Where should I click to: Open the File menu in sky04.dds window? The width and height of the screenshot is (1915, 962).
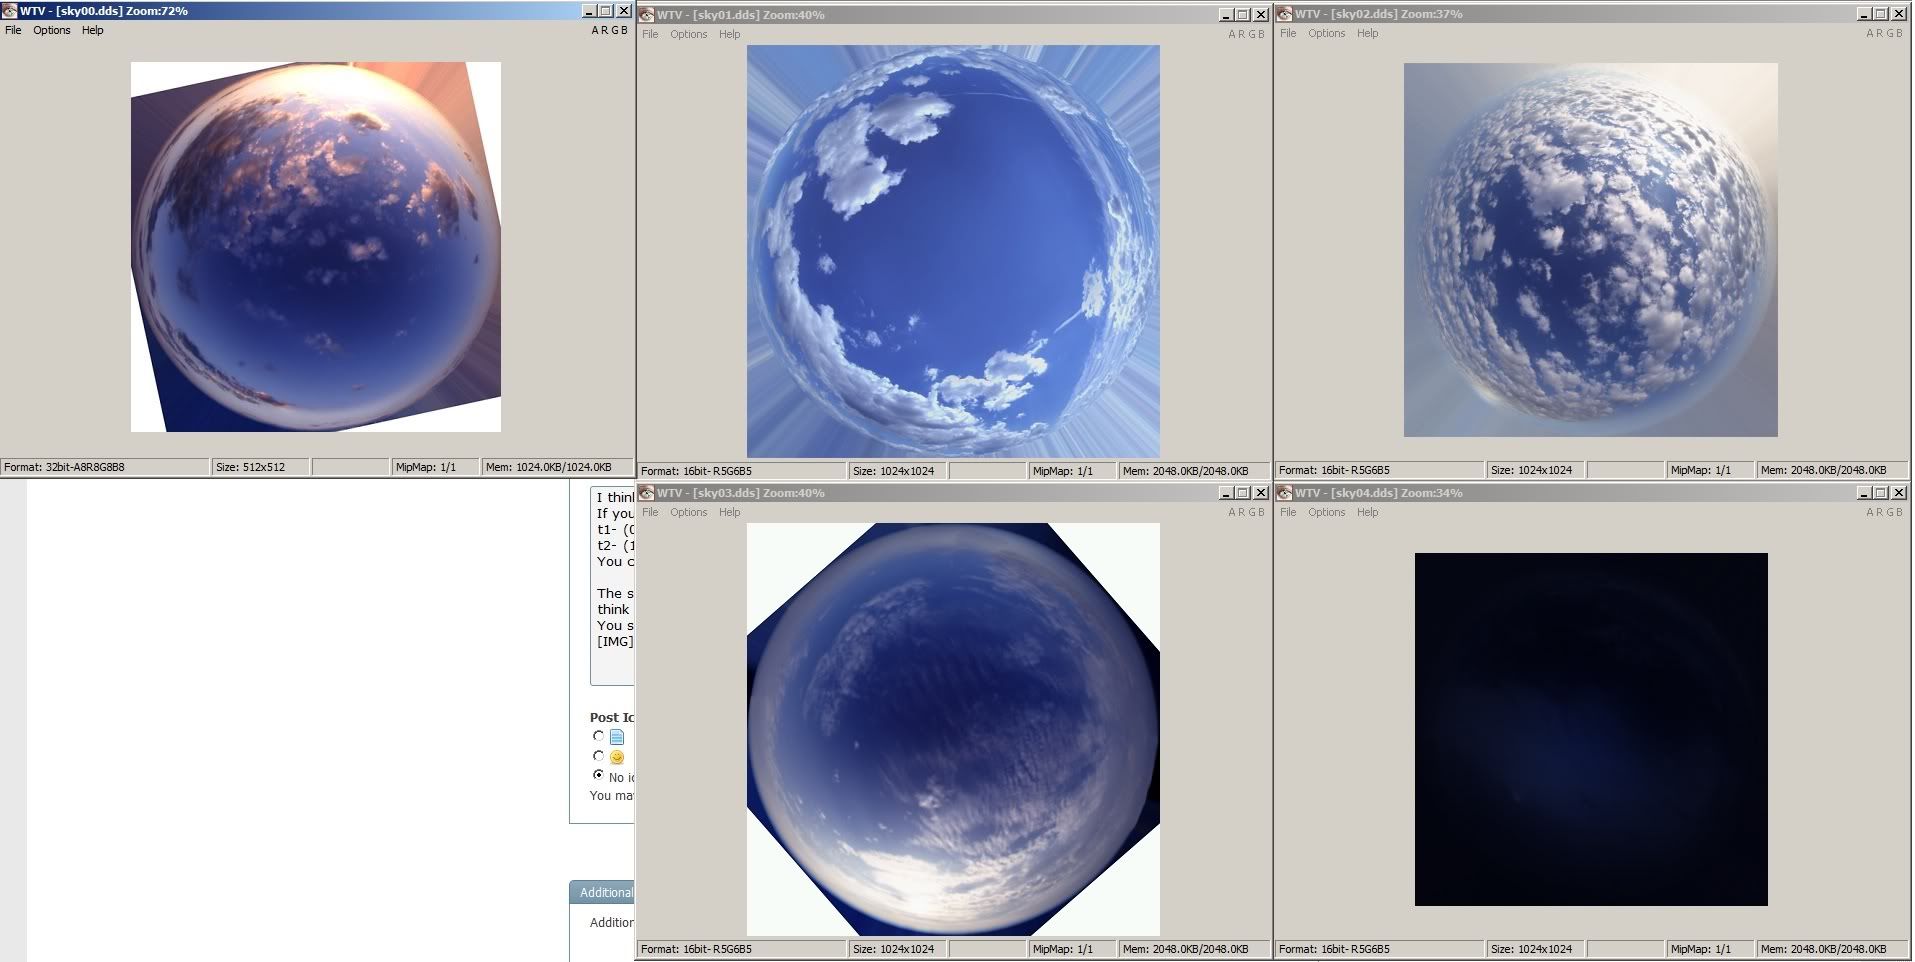tap(1288, 512)
